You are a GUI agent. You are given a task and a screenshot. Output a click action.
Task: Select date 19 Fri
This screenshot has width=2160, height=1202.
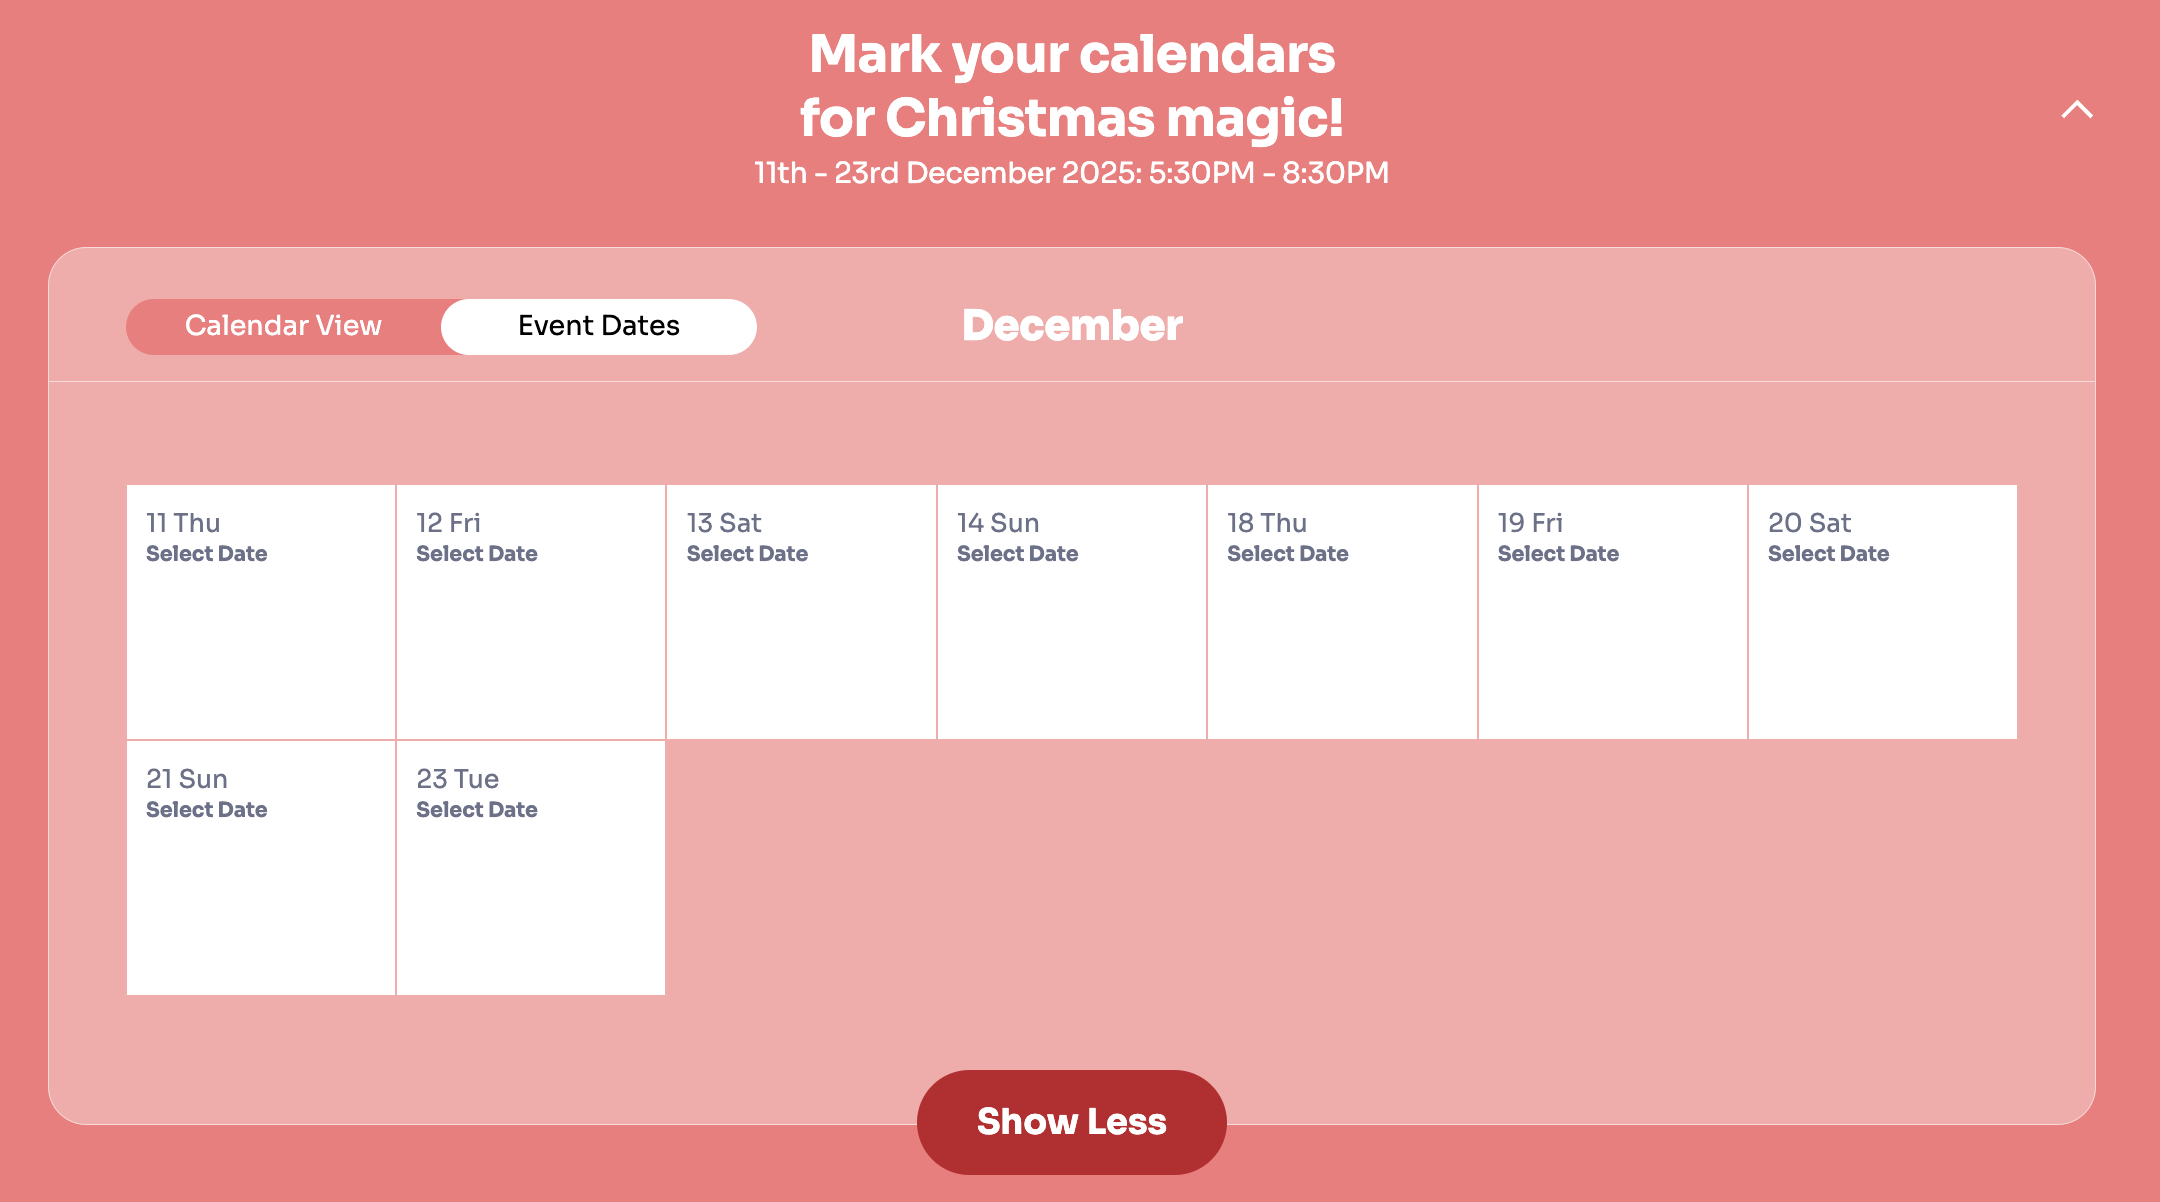coord(1612,612)
